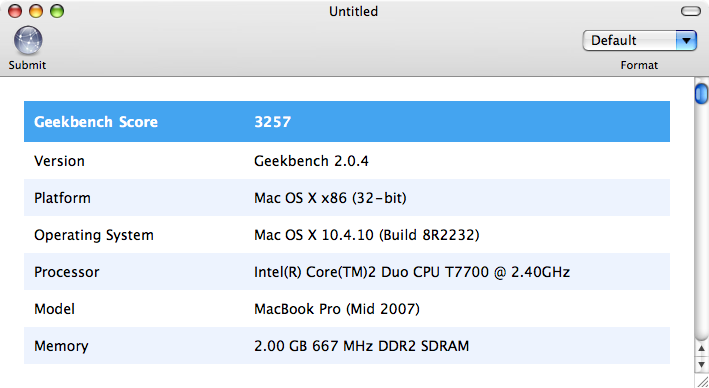Select the MacBook Pro (Mid 2007) model
The height and width of the screenshot is (388, 709).
(x=337, y=309)
